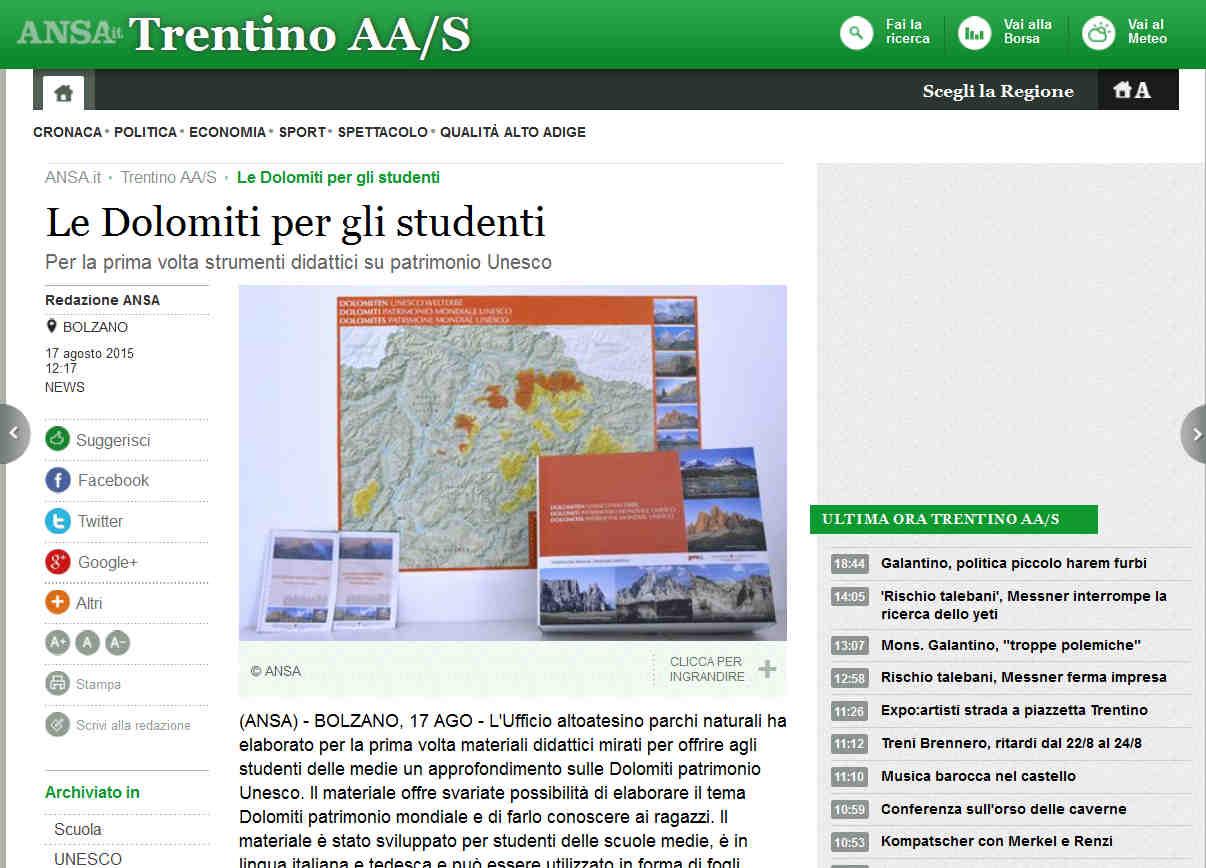Decrease font size with A- button

tap(117, 642)
